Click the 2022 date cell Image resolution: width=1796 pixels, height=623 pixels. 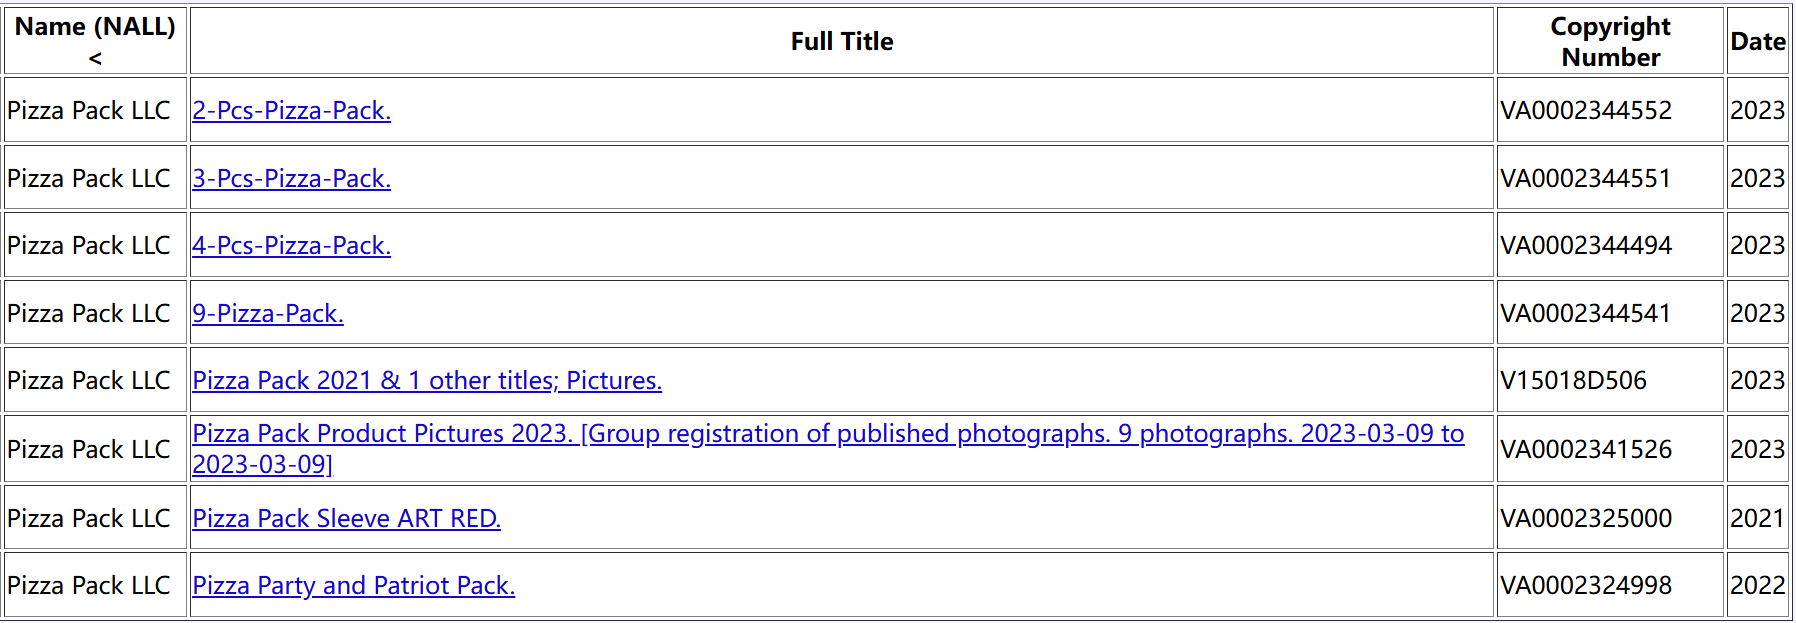click(x=1757, y=585)
